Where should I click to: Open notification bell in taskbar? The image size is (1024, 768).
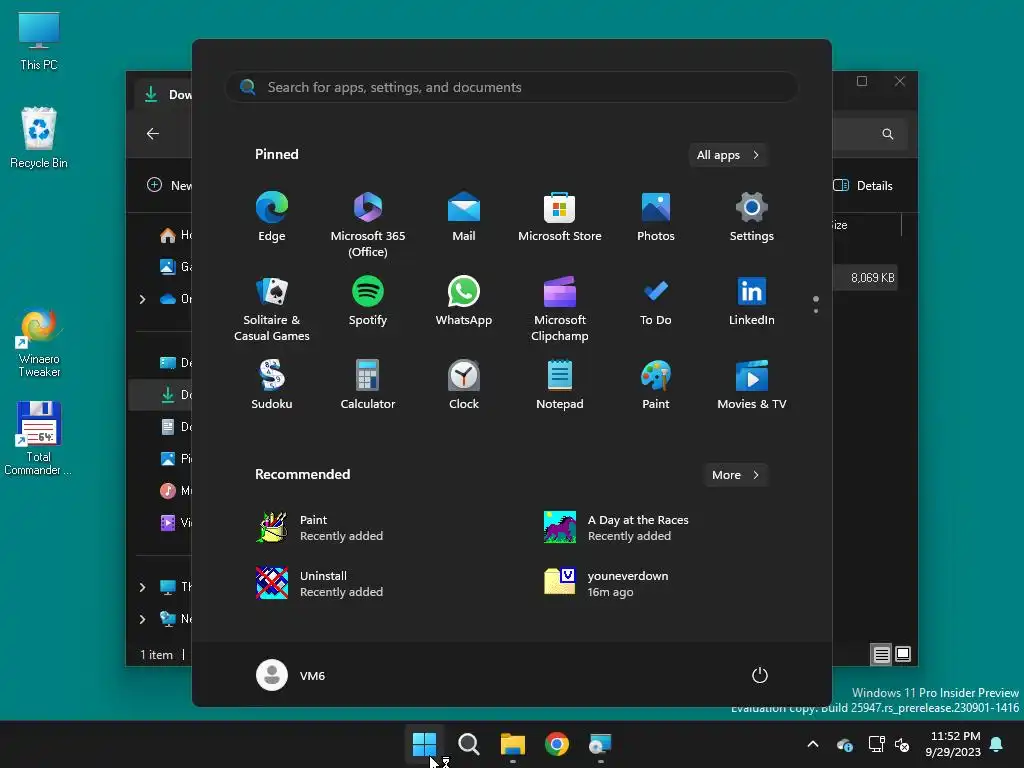(997, 744)
